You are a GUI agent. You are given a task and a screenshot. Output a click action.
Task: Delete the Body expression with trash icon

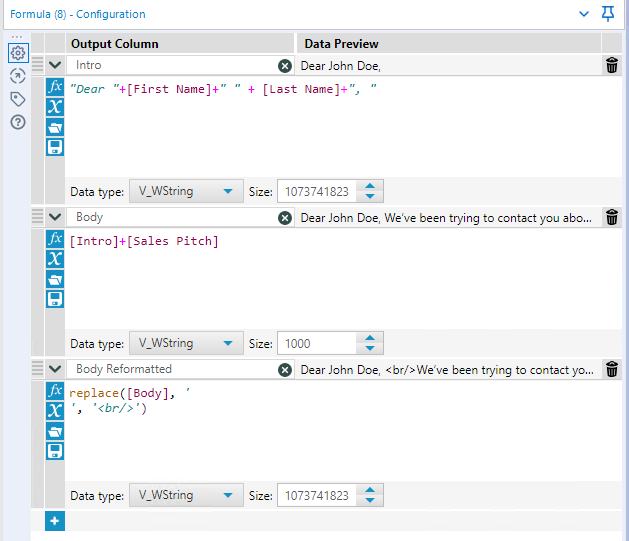click(612, 217)
